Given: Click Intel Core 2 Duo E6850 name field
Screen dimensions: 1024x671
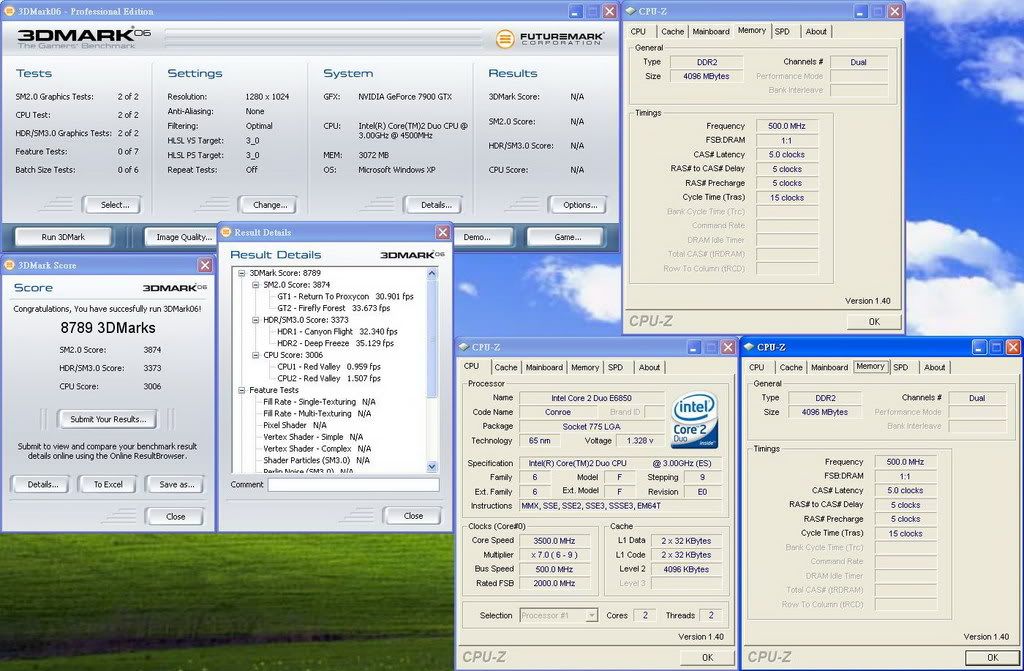Looking at the screenshot, I should [591, 398].
